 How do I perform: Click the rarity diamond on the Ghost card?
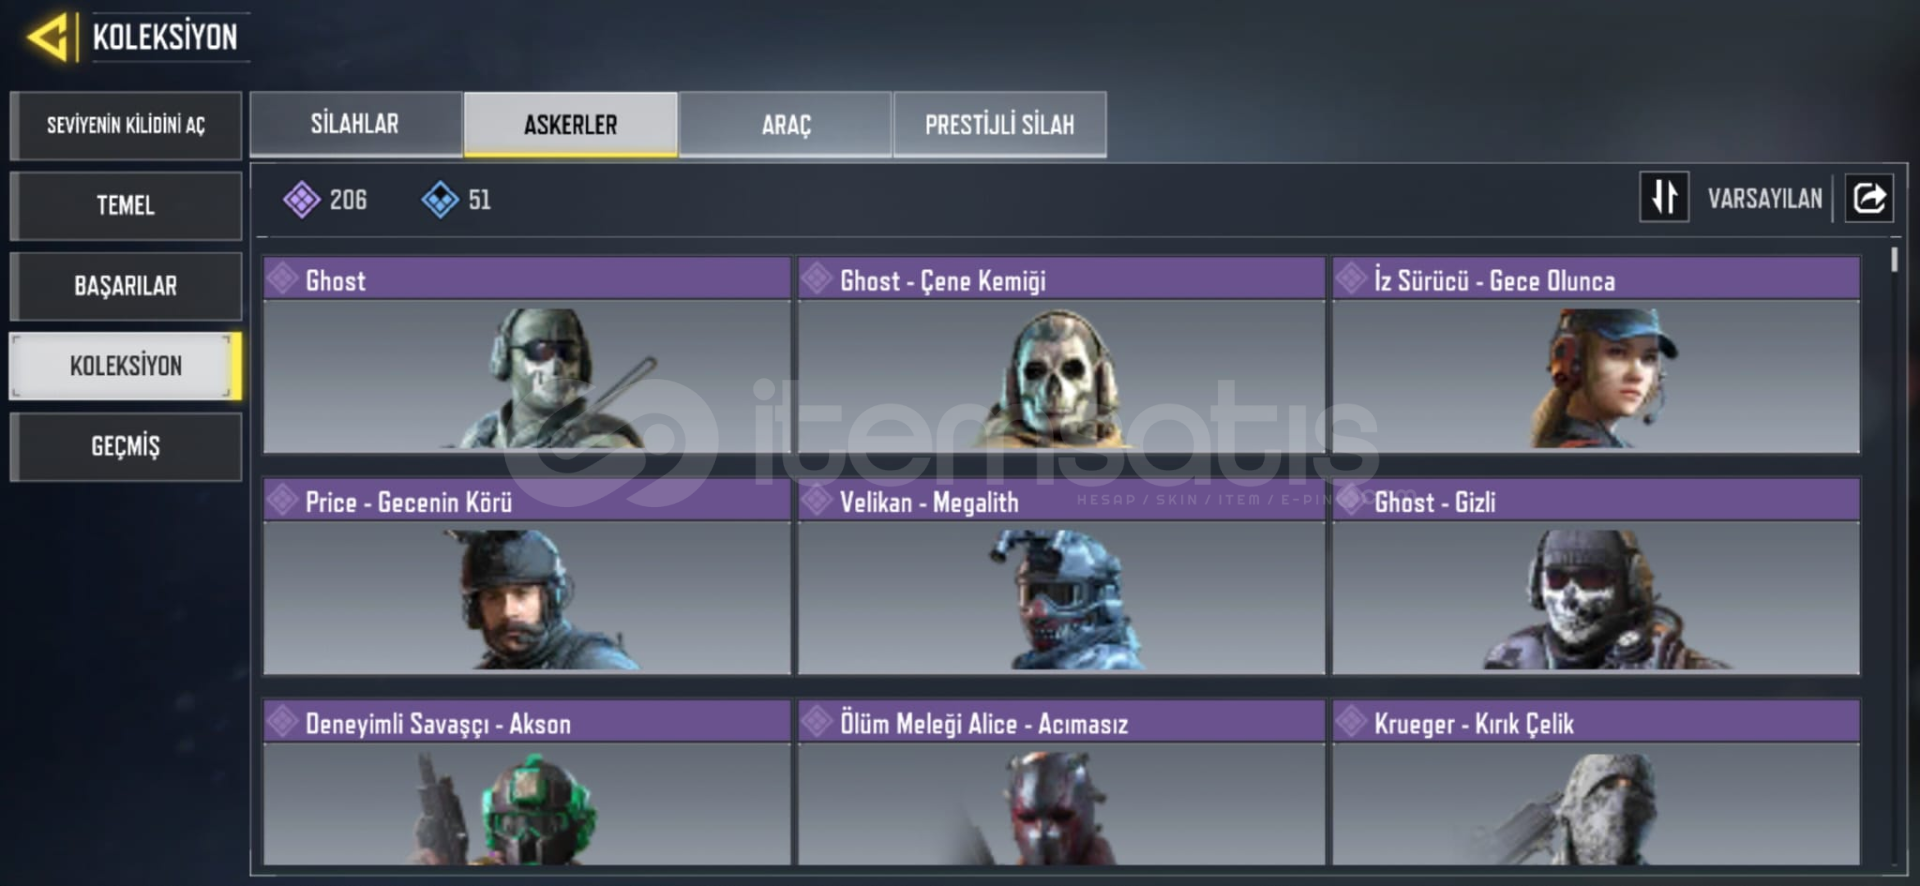283,277
